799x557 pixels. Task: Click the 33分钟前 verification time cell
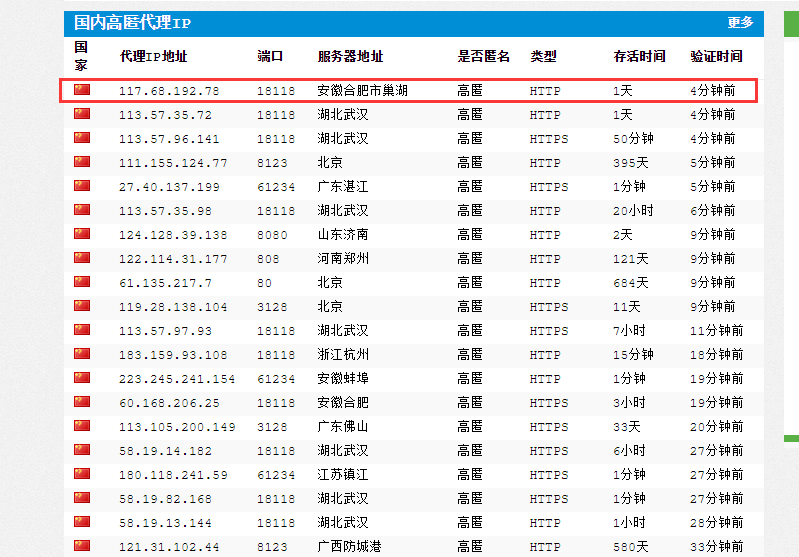tap(716, 546)
